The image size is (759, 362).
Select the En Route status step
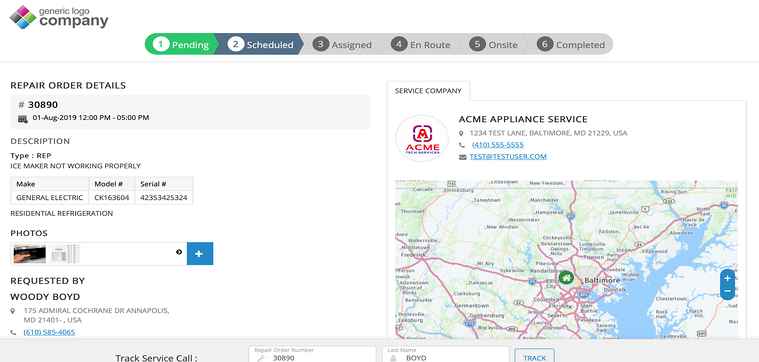coord(421,45)
